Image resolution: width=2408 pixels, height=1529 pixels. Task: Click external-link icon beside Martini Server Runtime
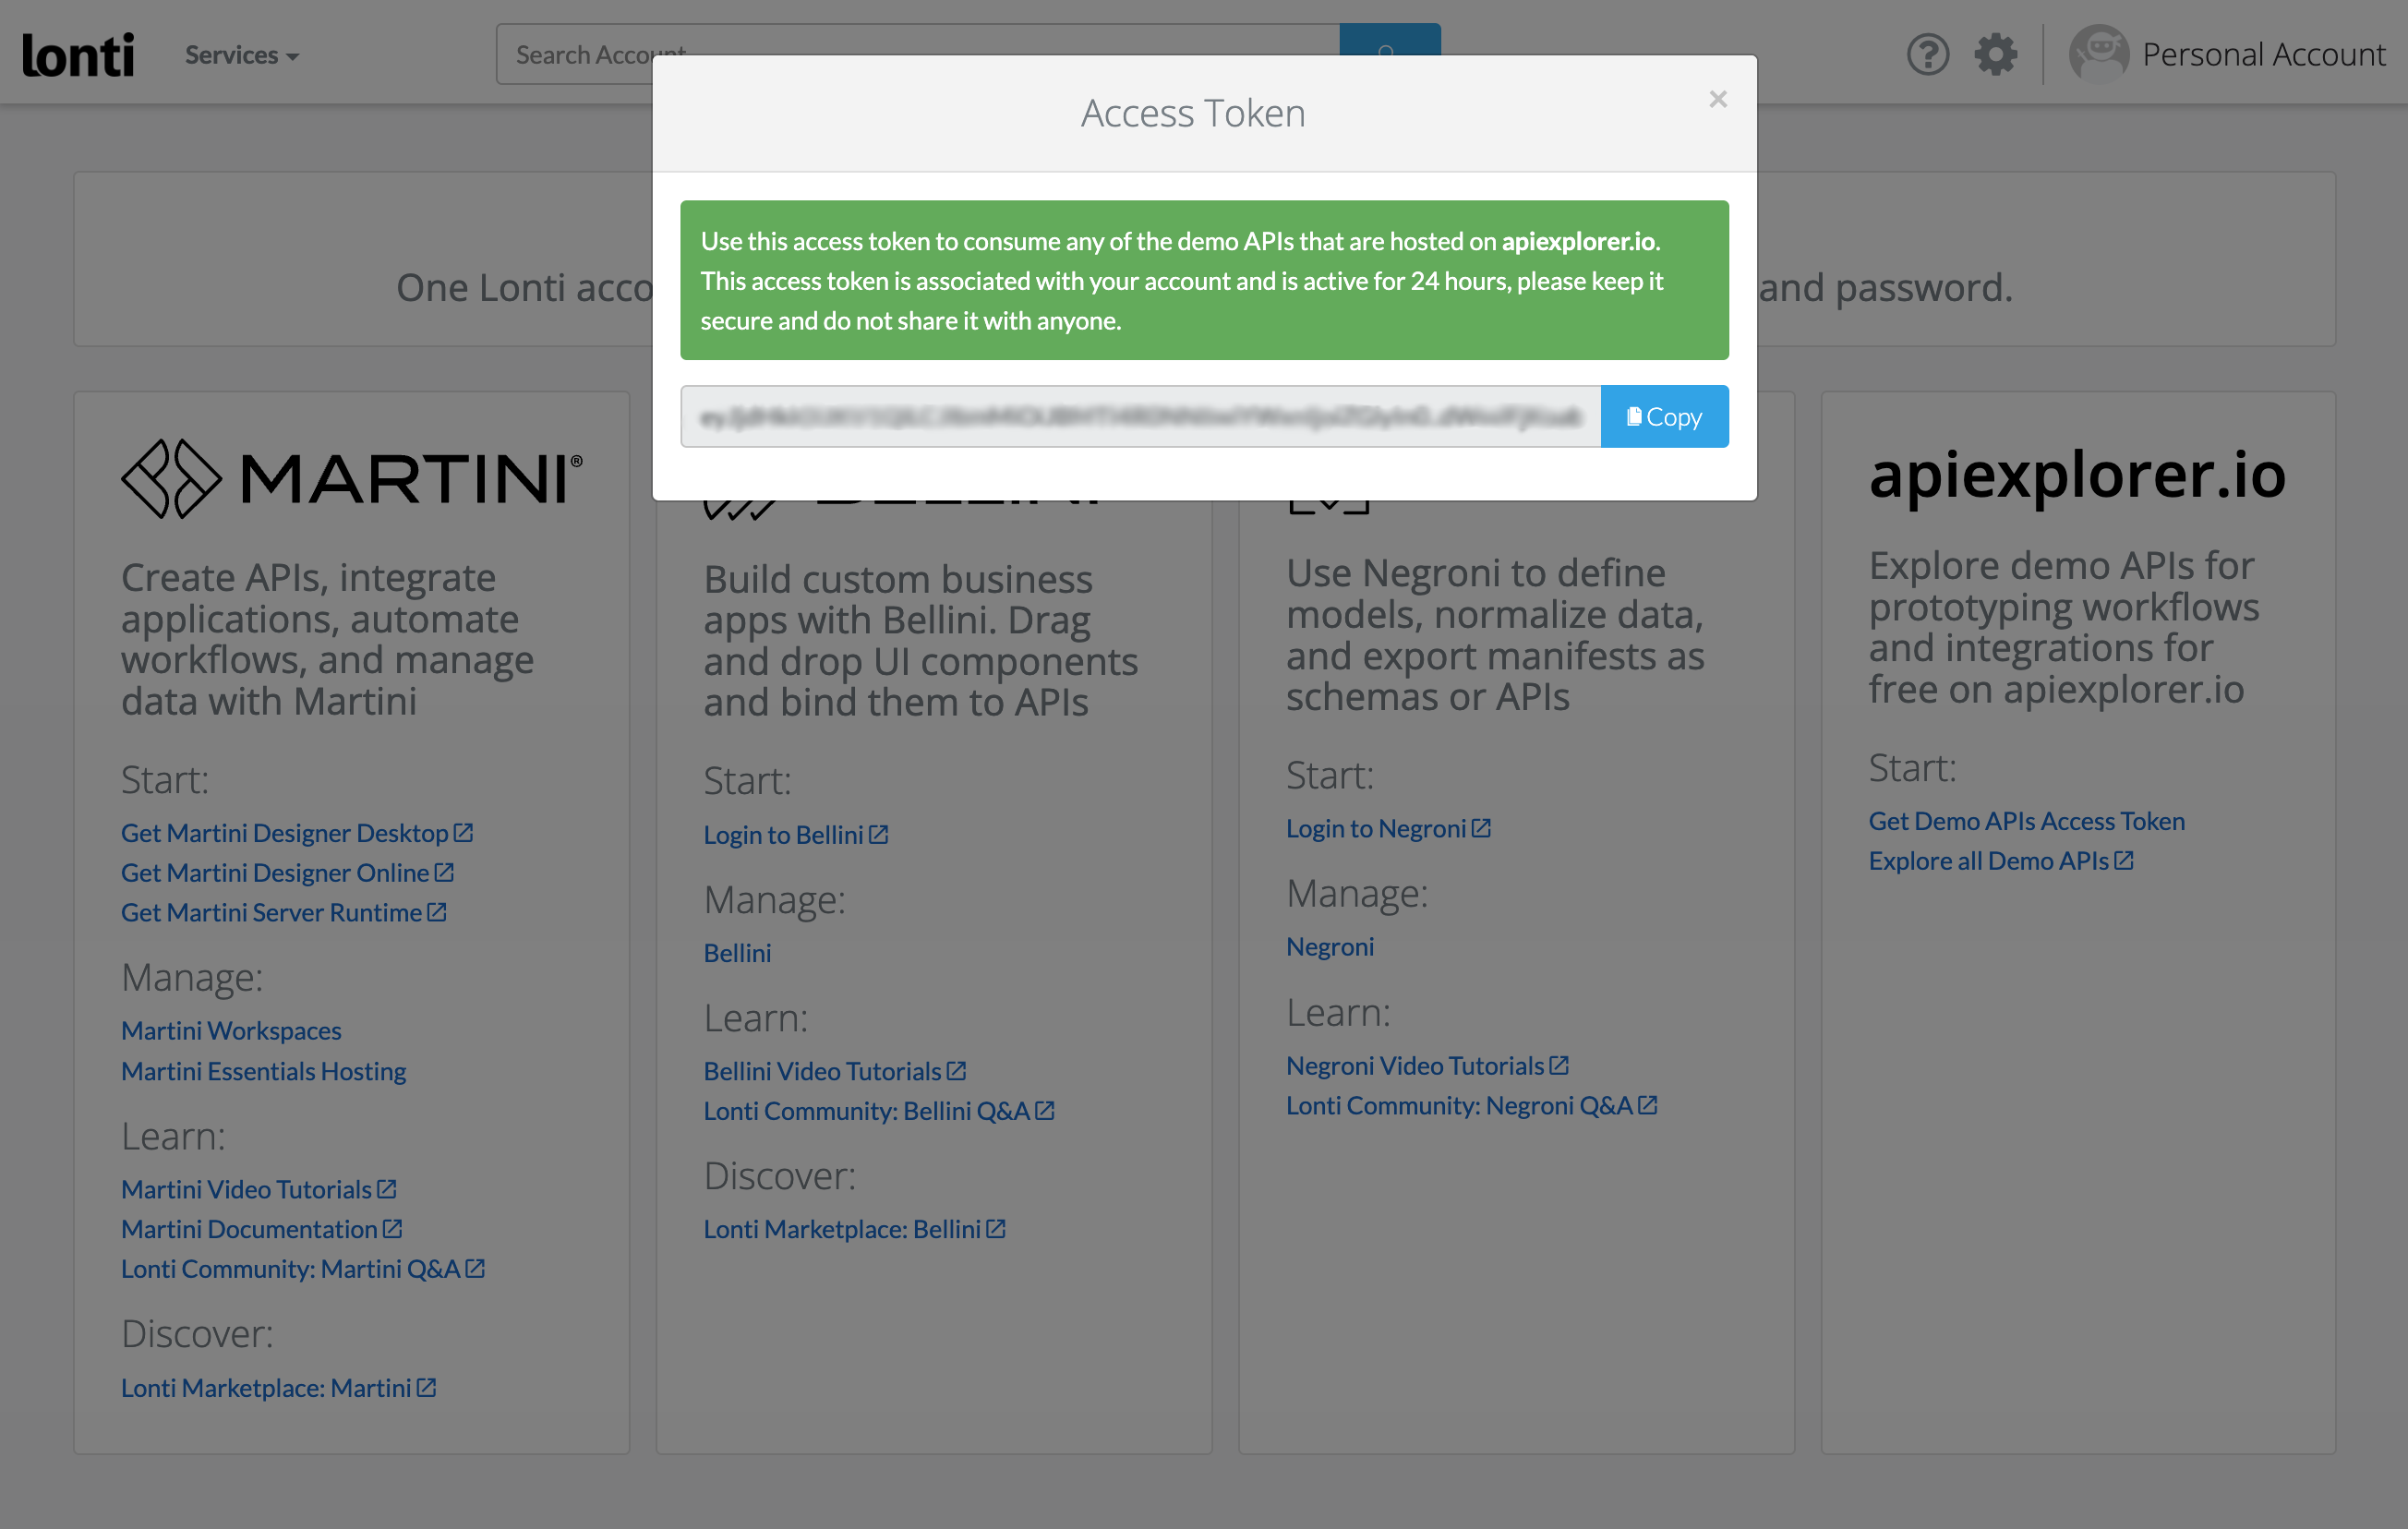pyautogui.click(x=437, y=912)
